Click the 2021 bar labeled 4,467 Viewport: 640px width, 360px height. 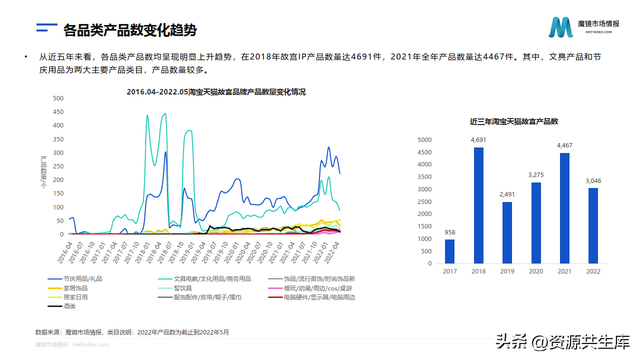click(564, 208)
